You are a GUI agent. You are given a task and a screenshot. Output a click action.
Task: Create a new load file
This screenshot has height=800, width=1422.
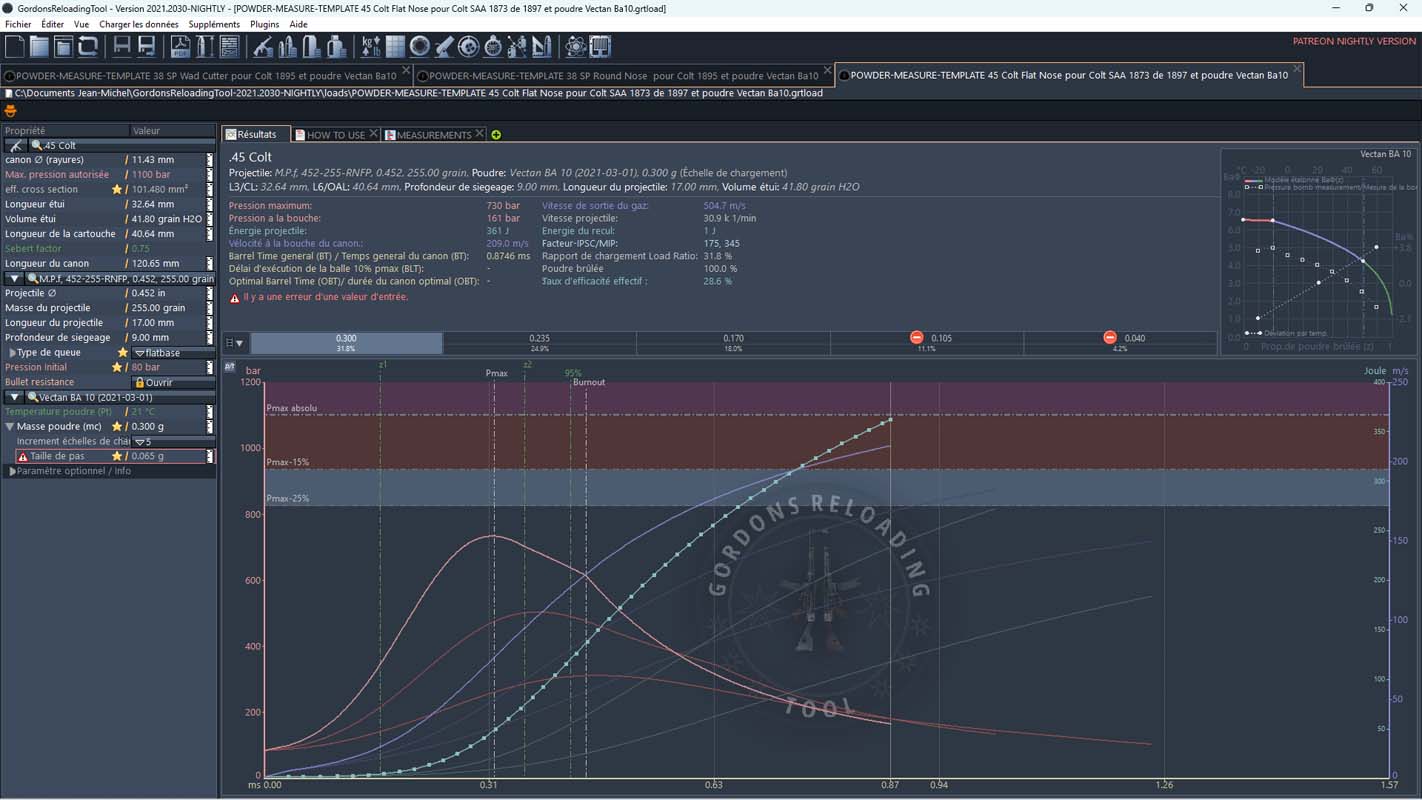(x=14, y=46)
